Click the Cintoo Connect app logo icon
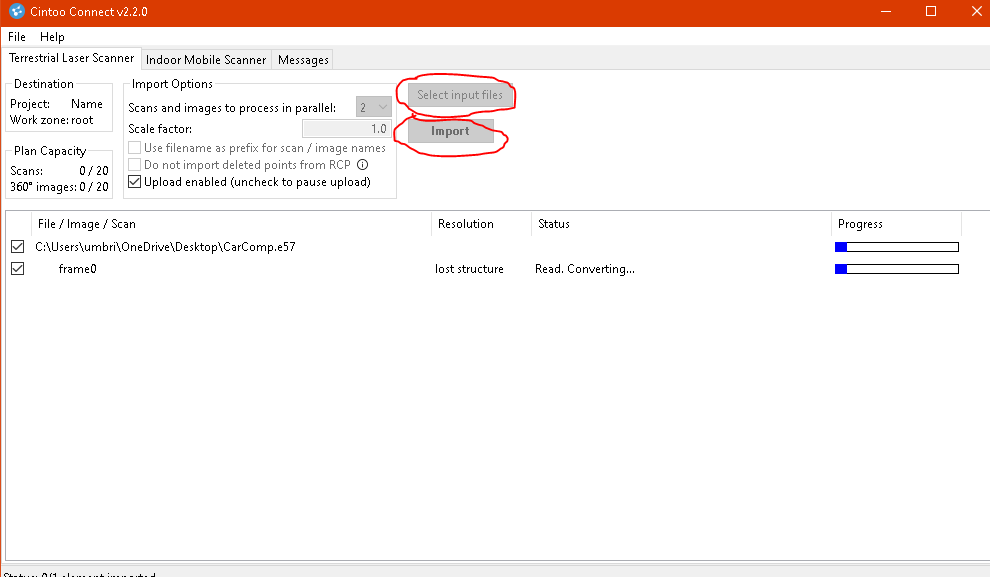 16,11
